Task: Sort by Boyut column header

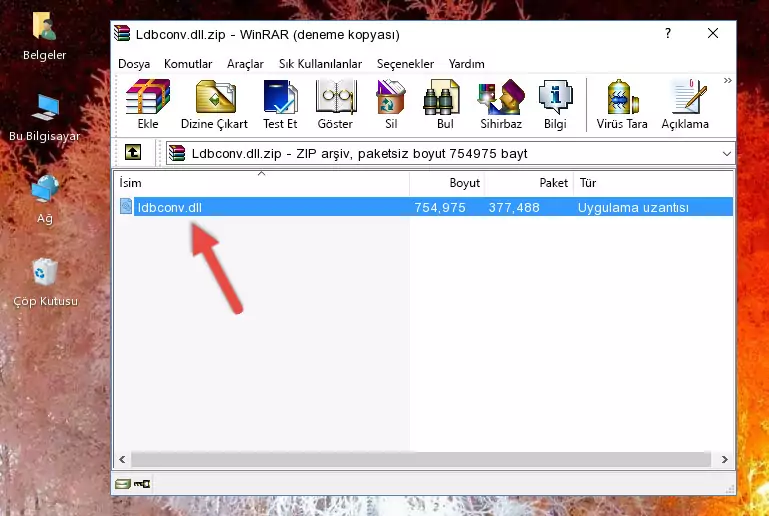Action: coord(447,183)
